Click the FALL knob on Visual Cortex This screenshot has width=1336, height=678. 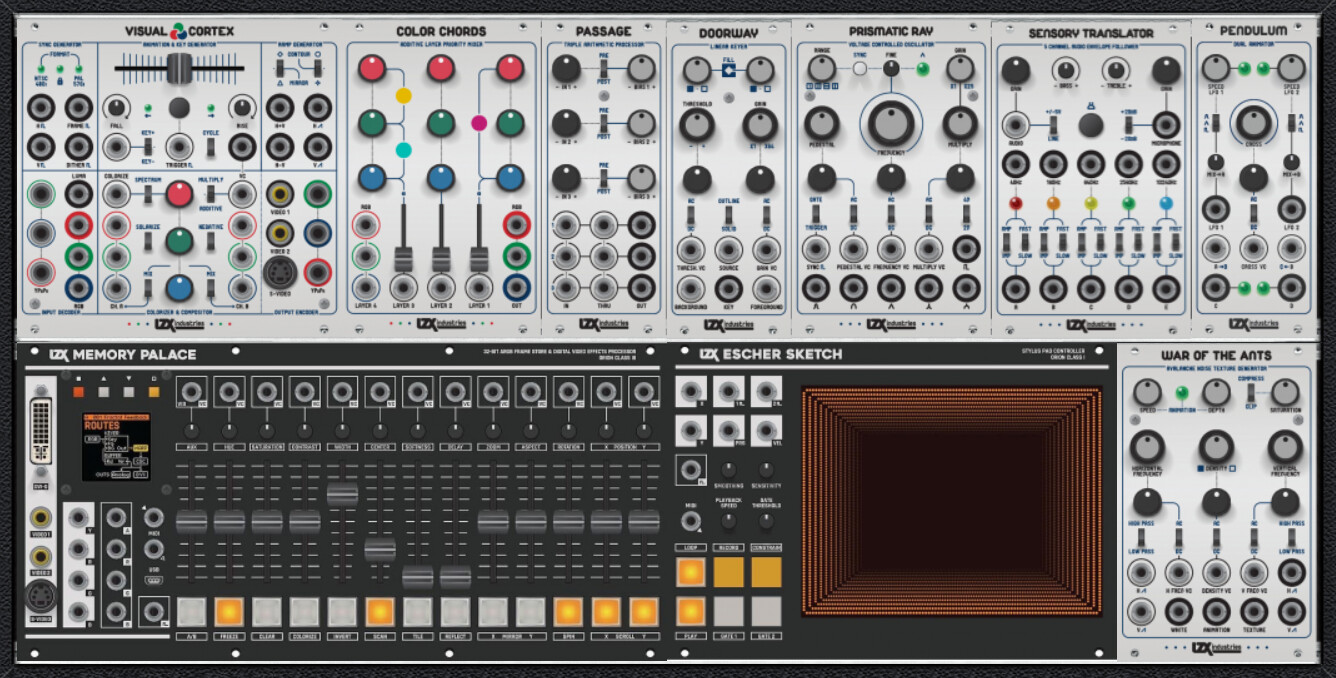(x=117, y=108)
